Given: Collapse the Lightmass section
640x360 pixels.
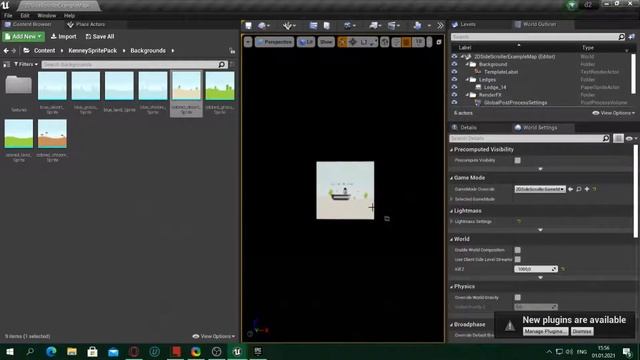Looking at the screenshot, I should tap(451, 211).
